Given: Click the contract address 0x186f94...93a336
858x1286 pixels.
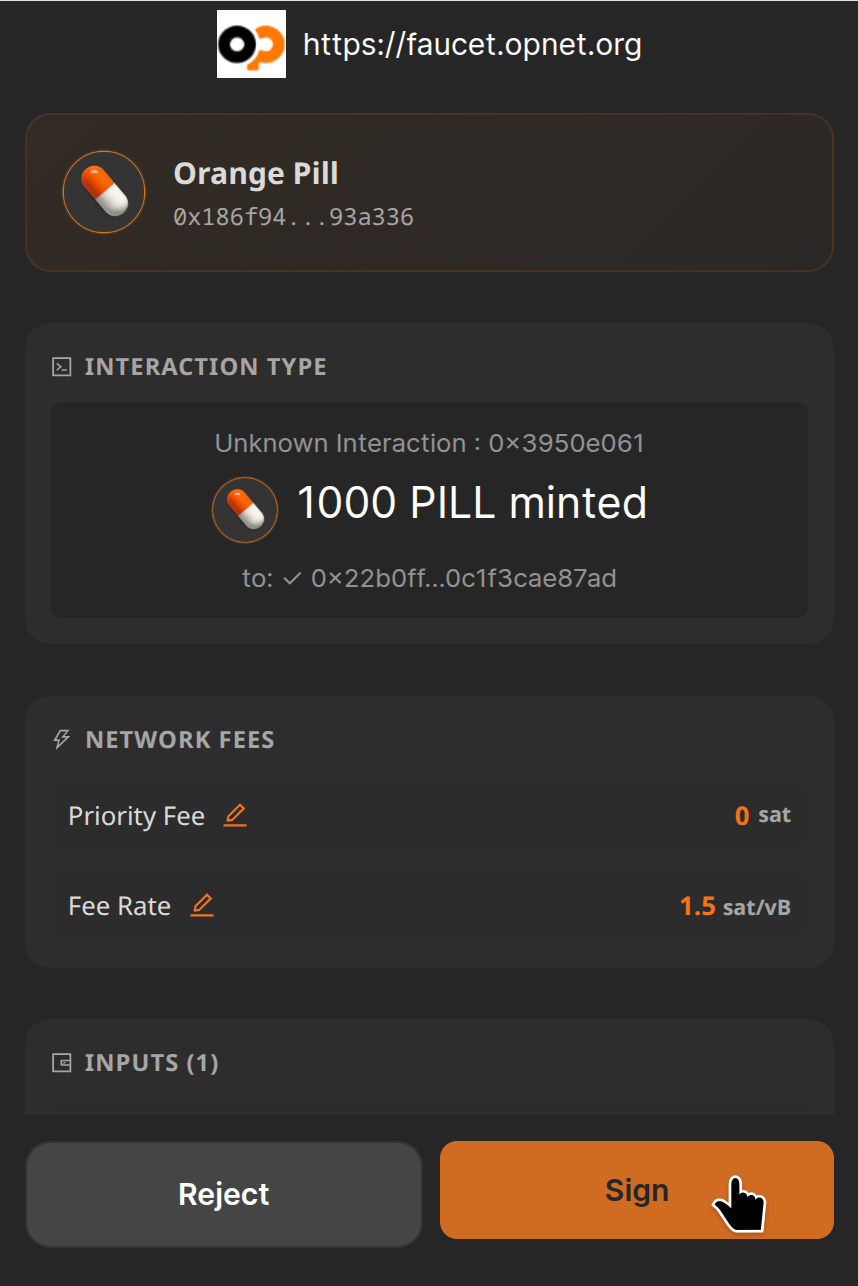Looking at the screenshot, I should [293, 217].
